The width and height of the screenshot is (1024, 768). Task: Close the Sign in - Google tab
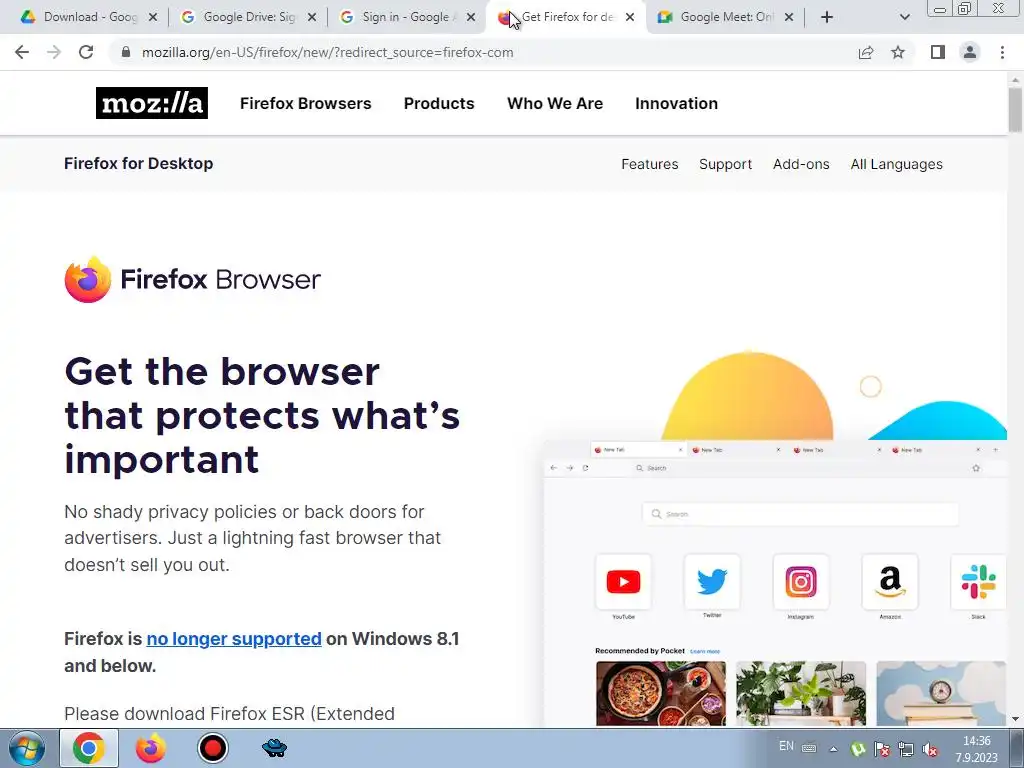click(471, 17)
